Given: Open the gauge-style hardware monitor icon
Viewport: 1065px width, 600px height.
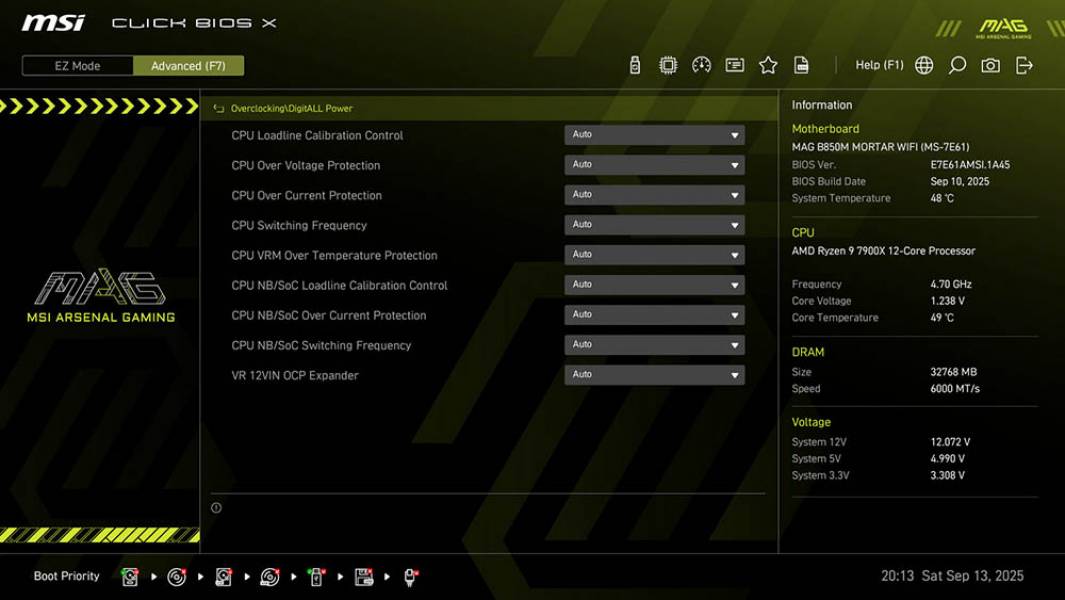Looking at the screenshot, I should pos(700,63).
